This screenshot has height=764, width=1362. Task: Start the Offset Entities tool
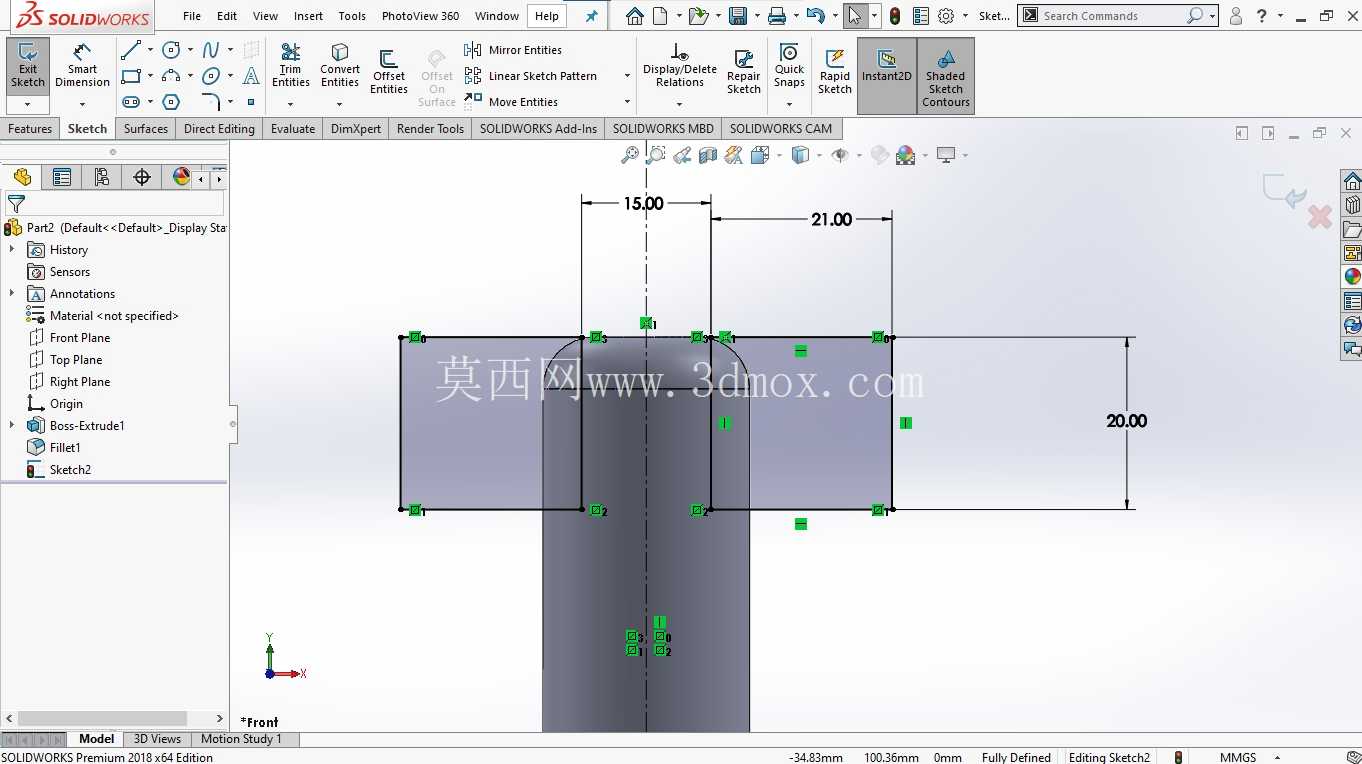click(389, 72)
